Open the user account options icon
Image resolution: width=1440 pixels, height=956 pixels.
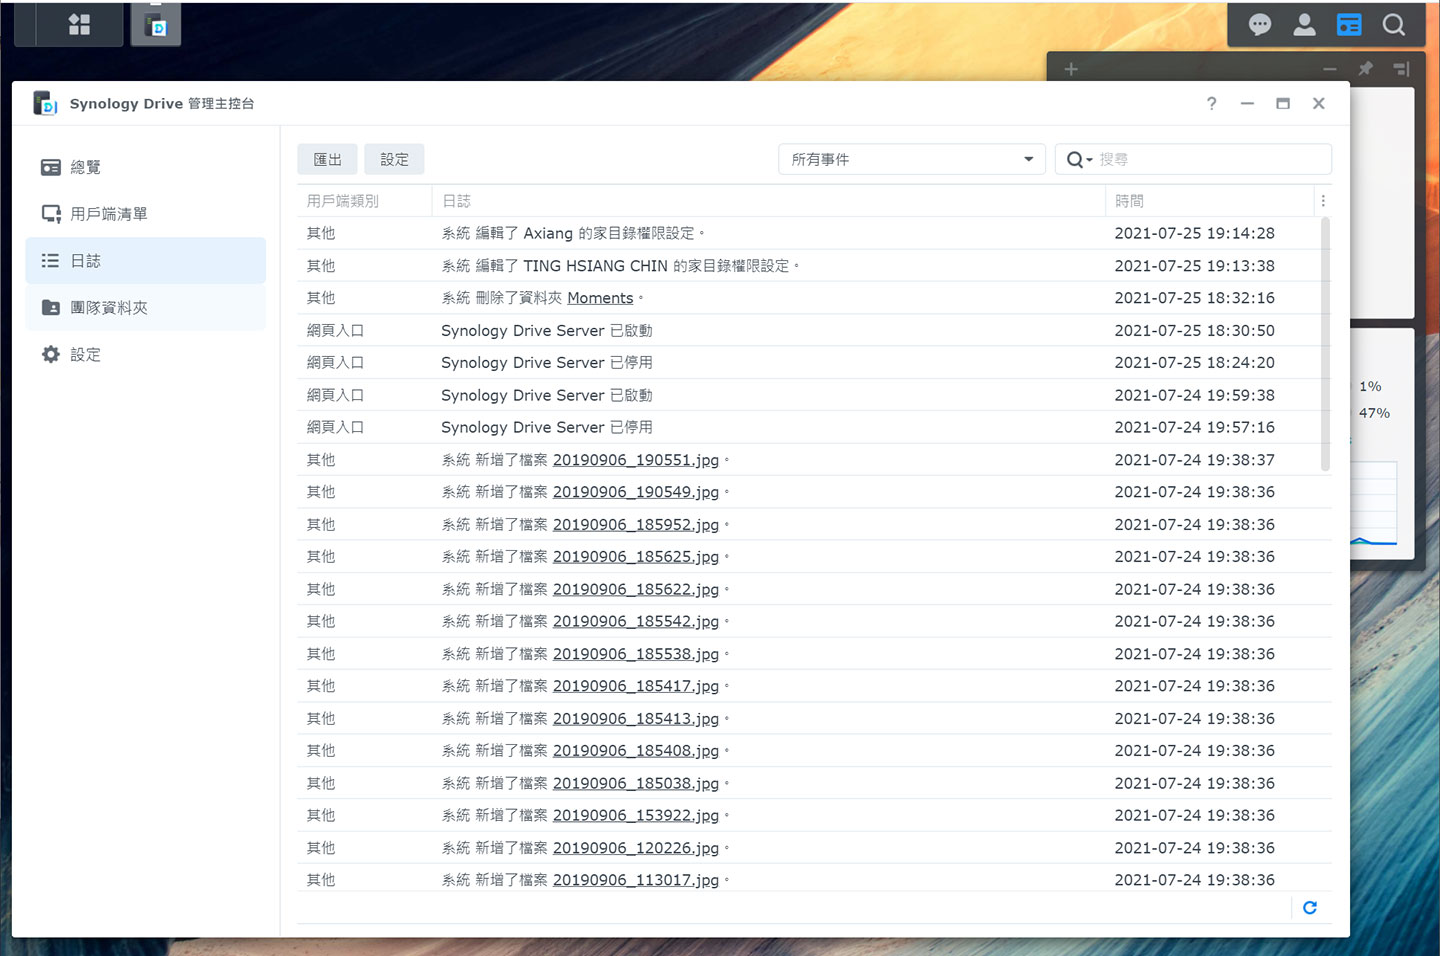[1304, 25]
